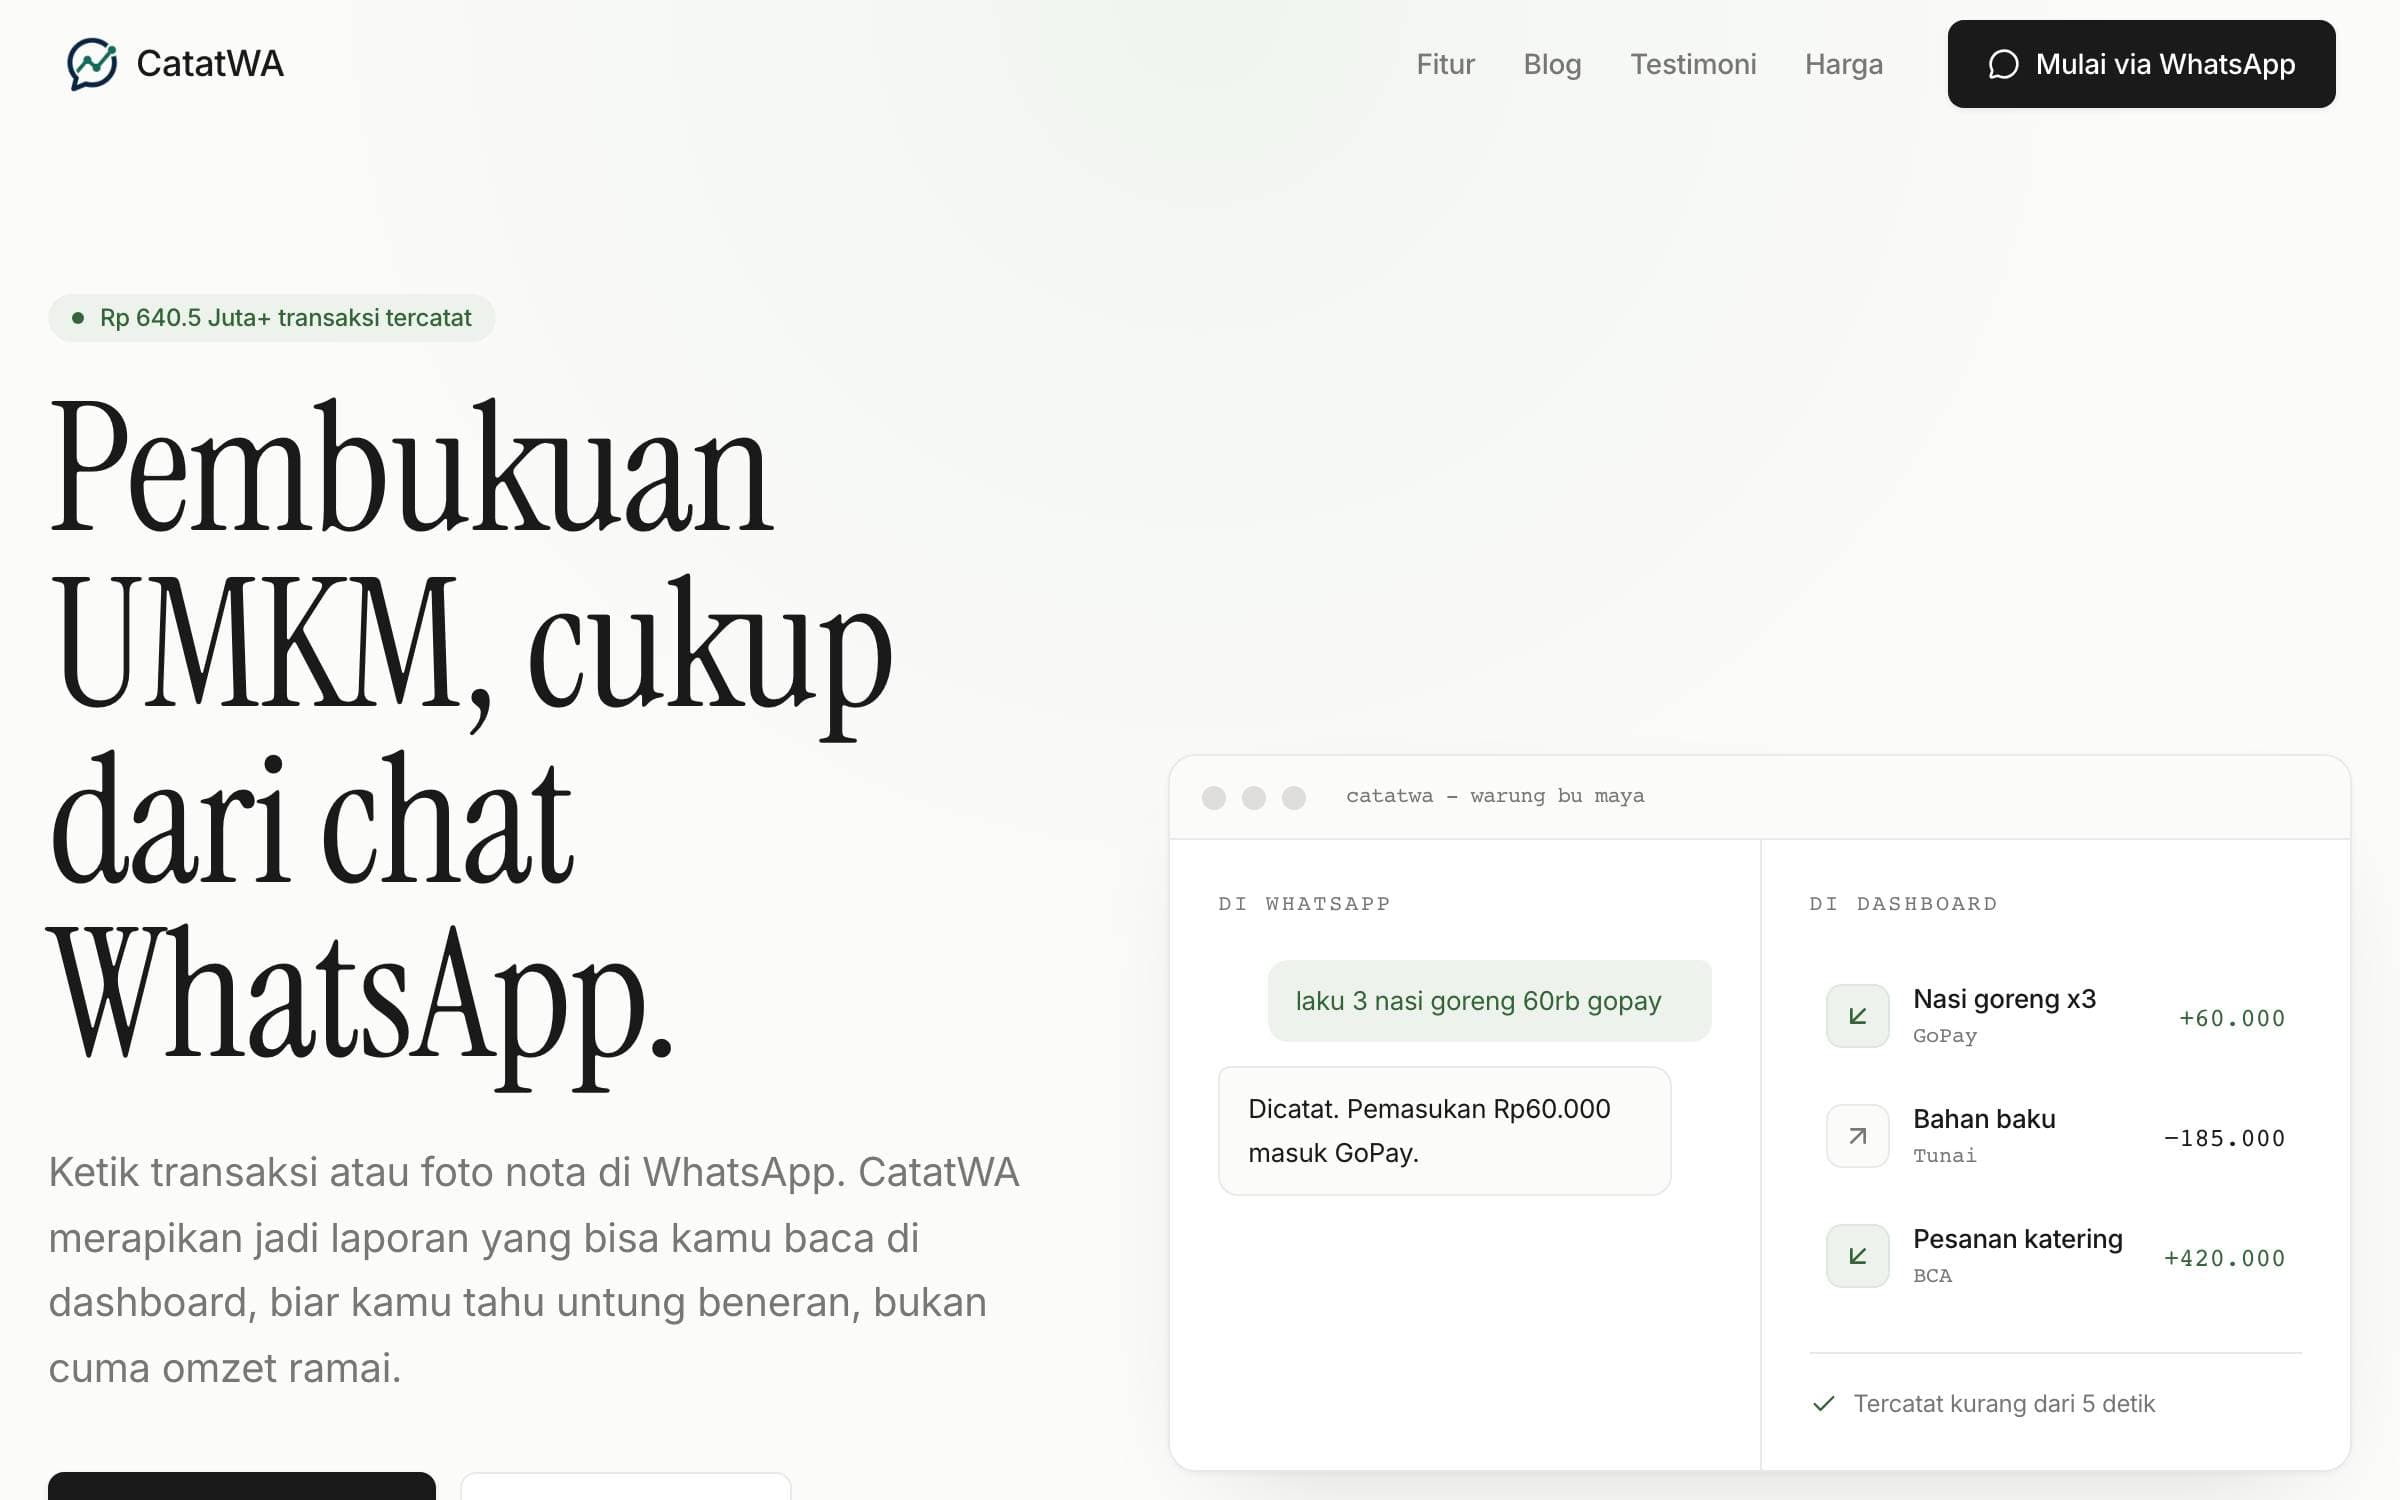Viewport: 2400px width, 1500px height.
Task: Click the checkmark icon near Tercatat kurang dari 5 detik
Action: 1824,1403
